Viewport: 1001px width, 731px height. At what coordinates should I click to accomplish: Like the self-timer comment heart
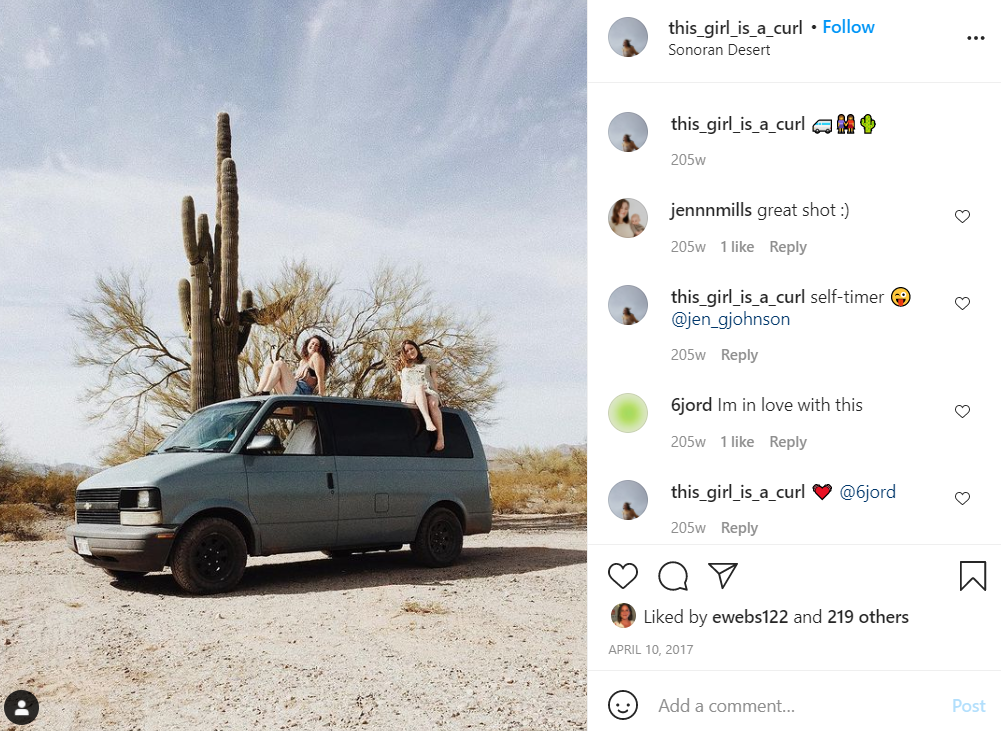click(x=962, y=303)
